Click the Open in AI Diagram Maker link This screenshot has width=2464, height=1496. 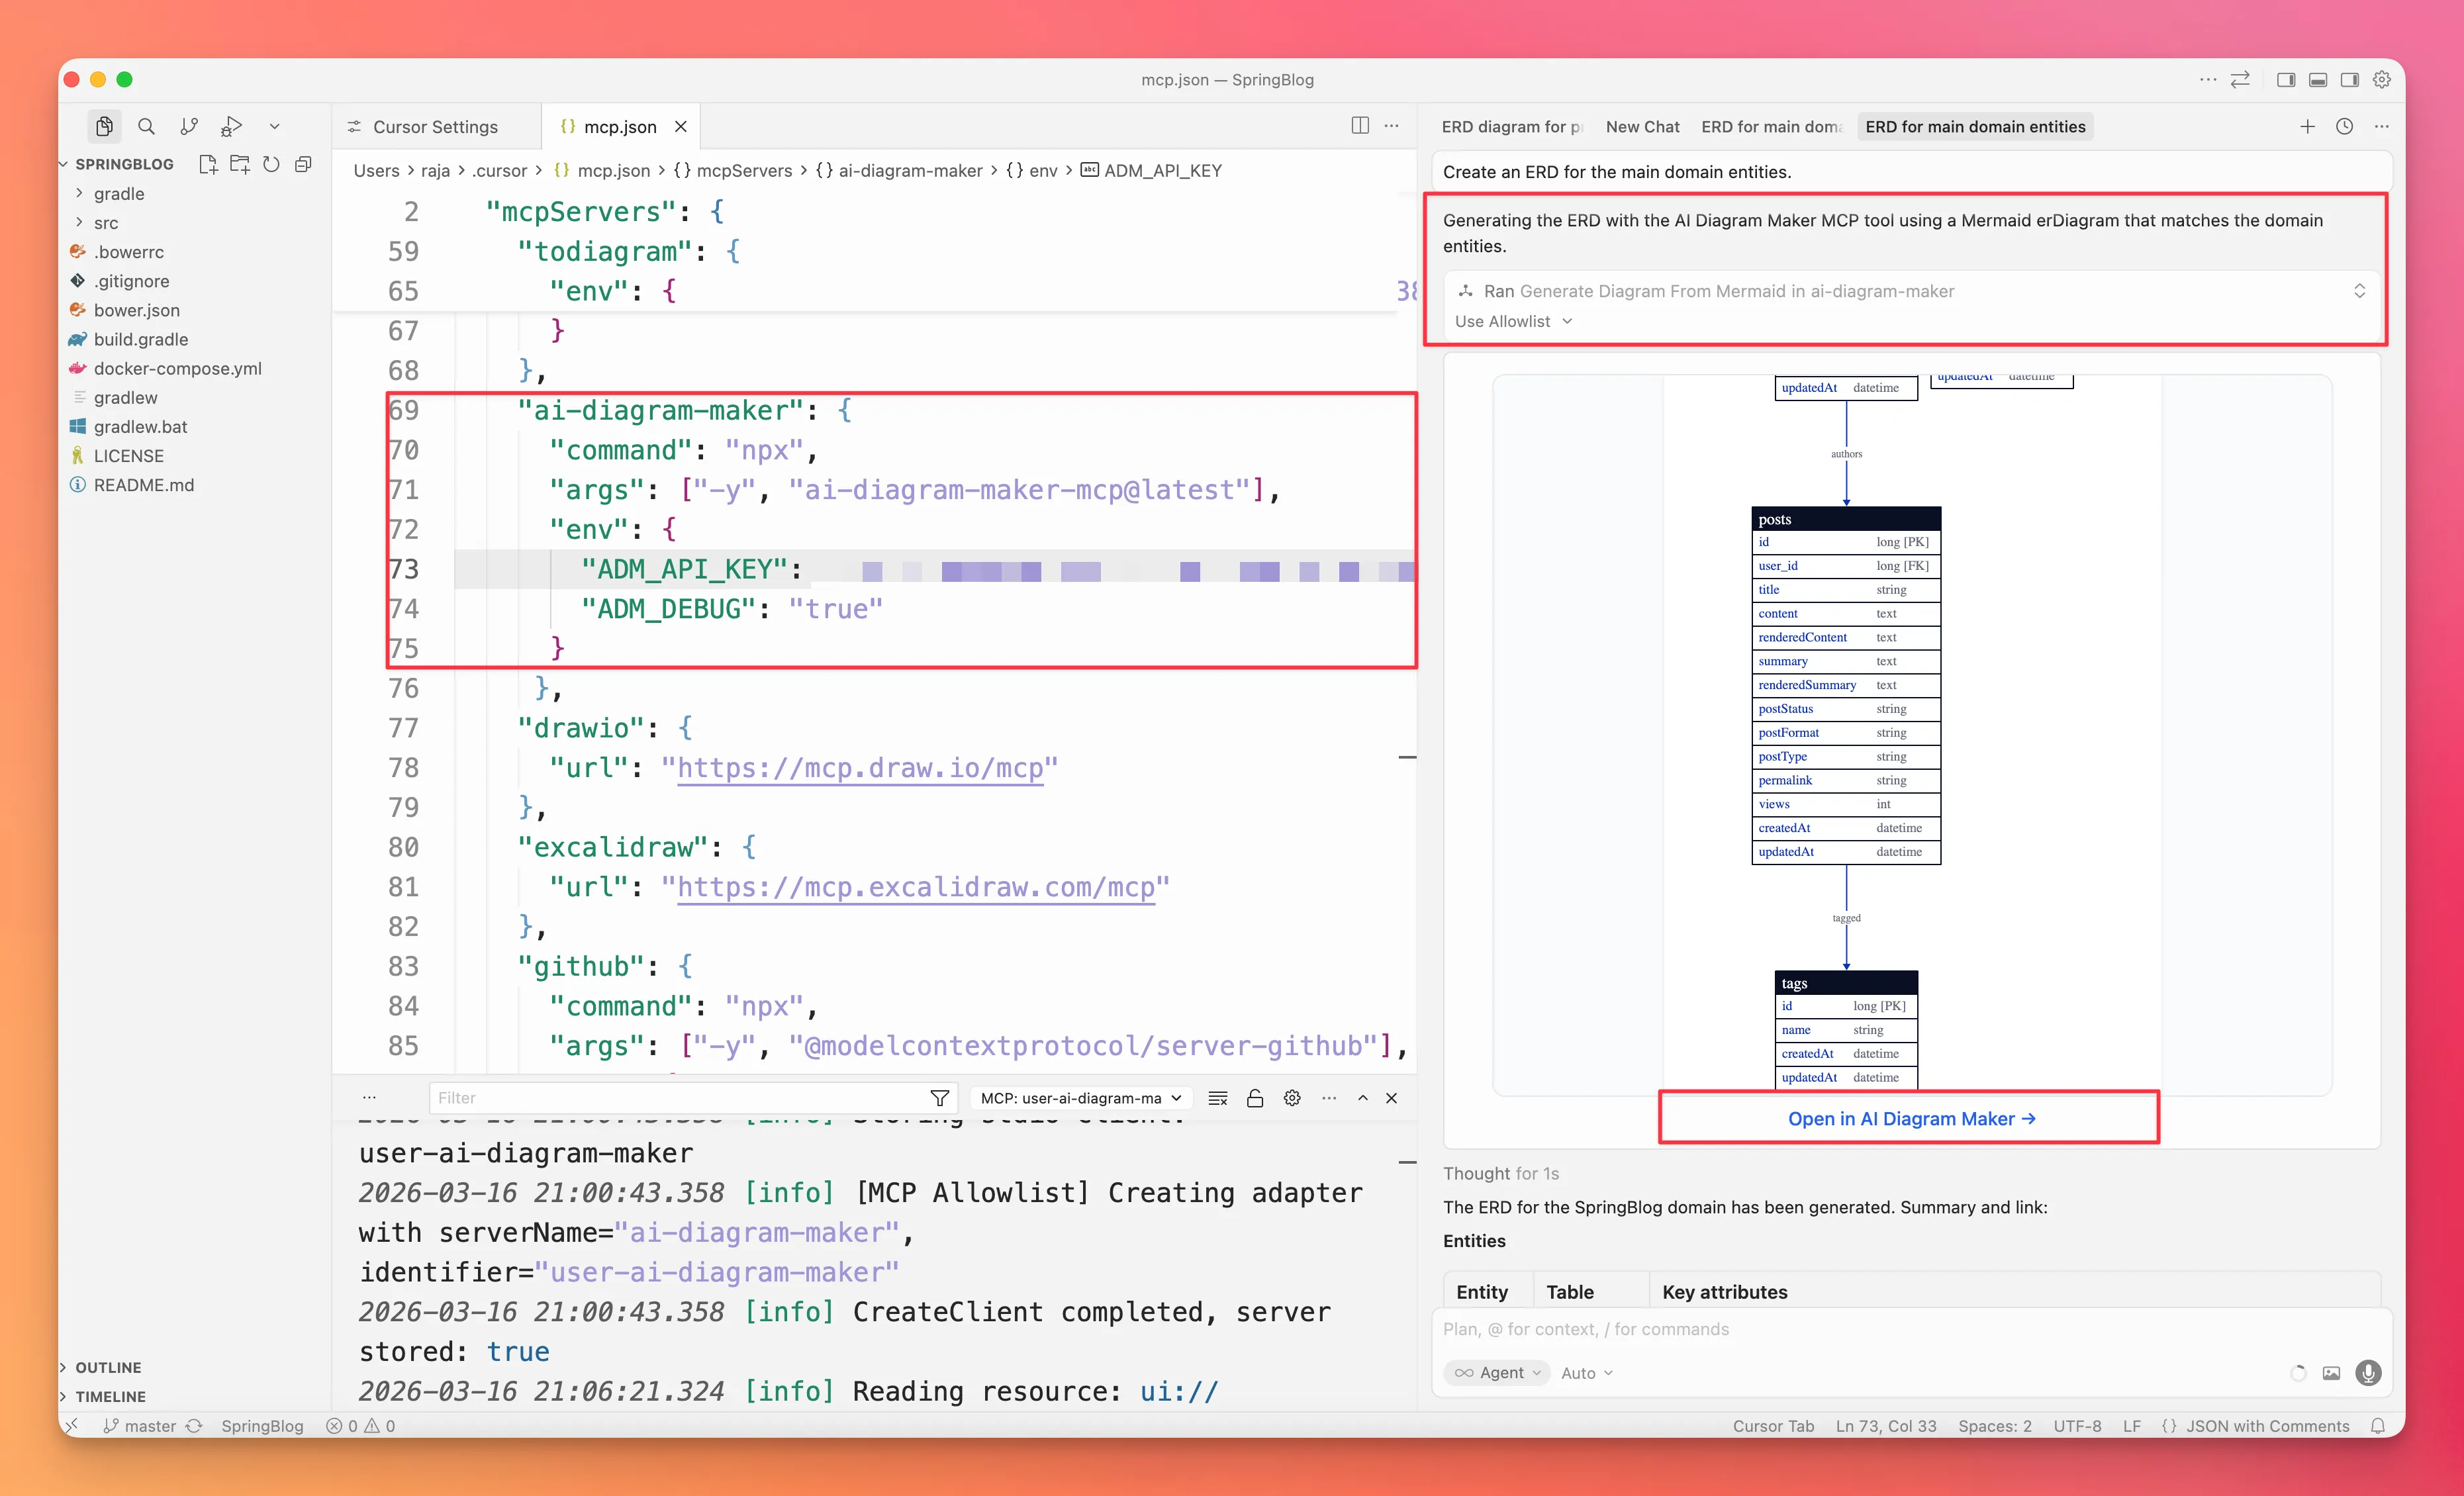click(x=1908, y=1118)
